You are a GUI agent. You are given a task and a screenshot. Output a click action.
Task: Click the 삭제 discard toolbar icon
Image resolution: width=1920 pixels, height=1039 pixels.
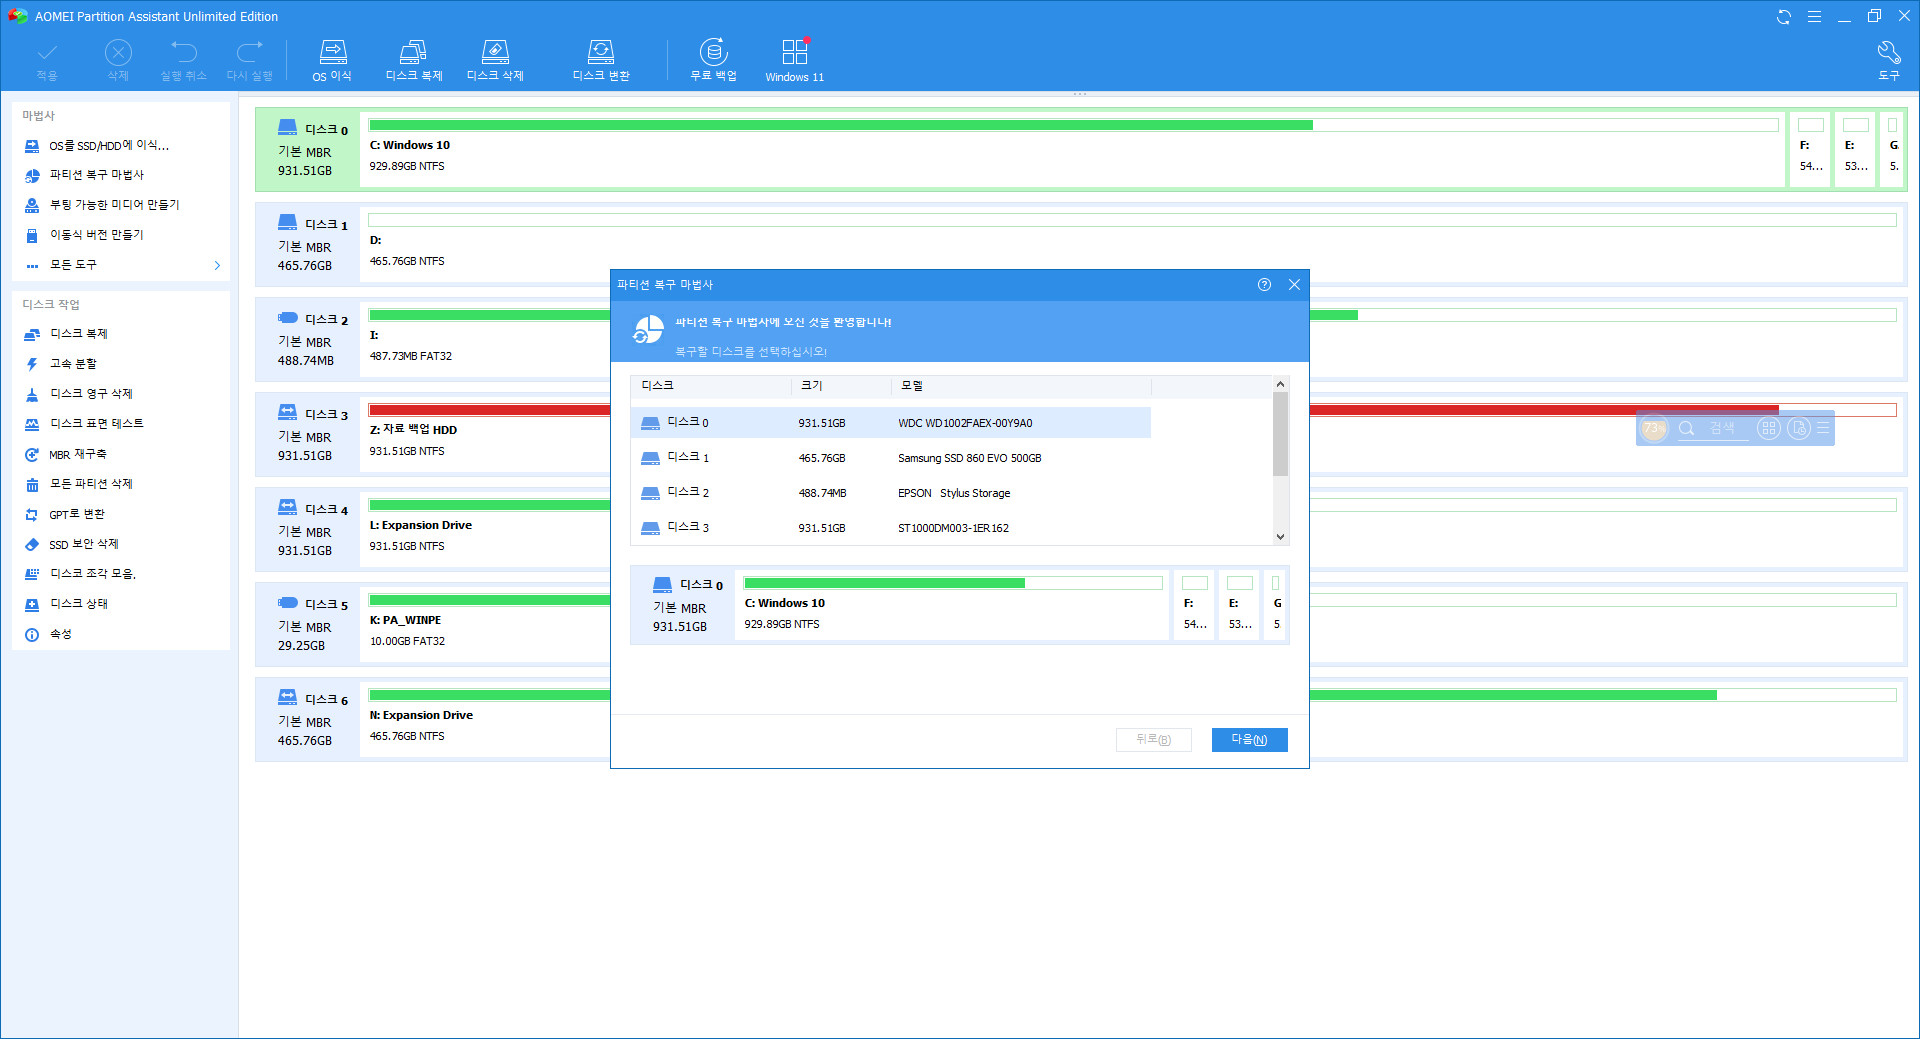pos(118,61)
